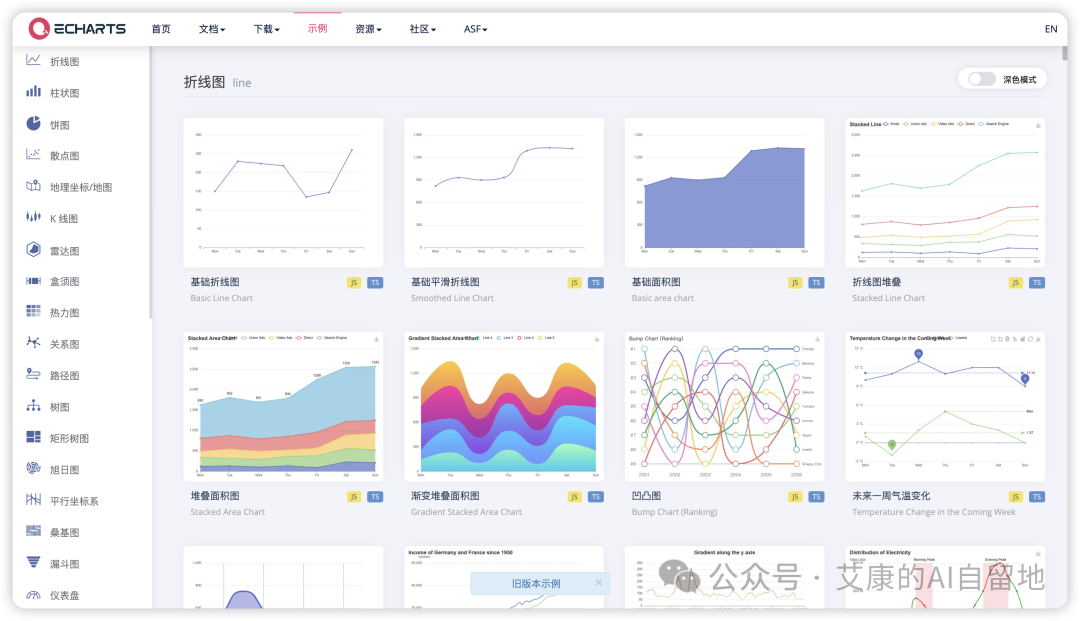Select the gauge icon 仪表盘
The image size is (1080, 621).
33,595
